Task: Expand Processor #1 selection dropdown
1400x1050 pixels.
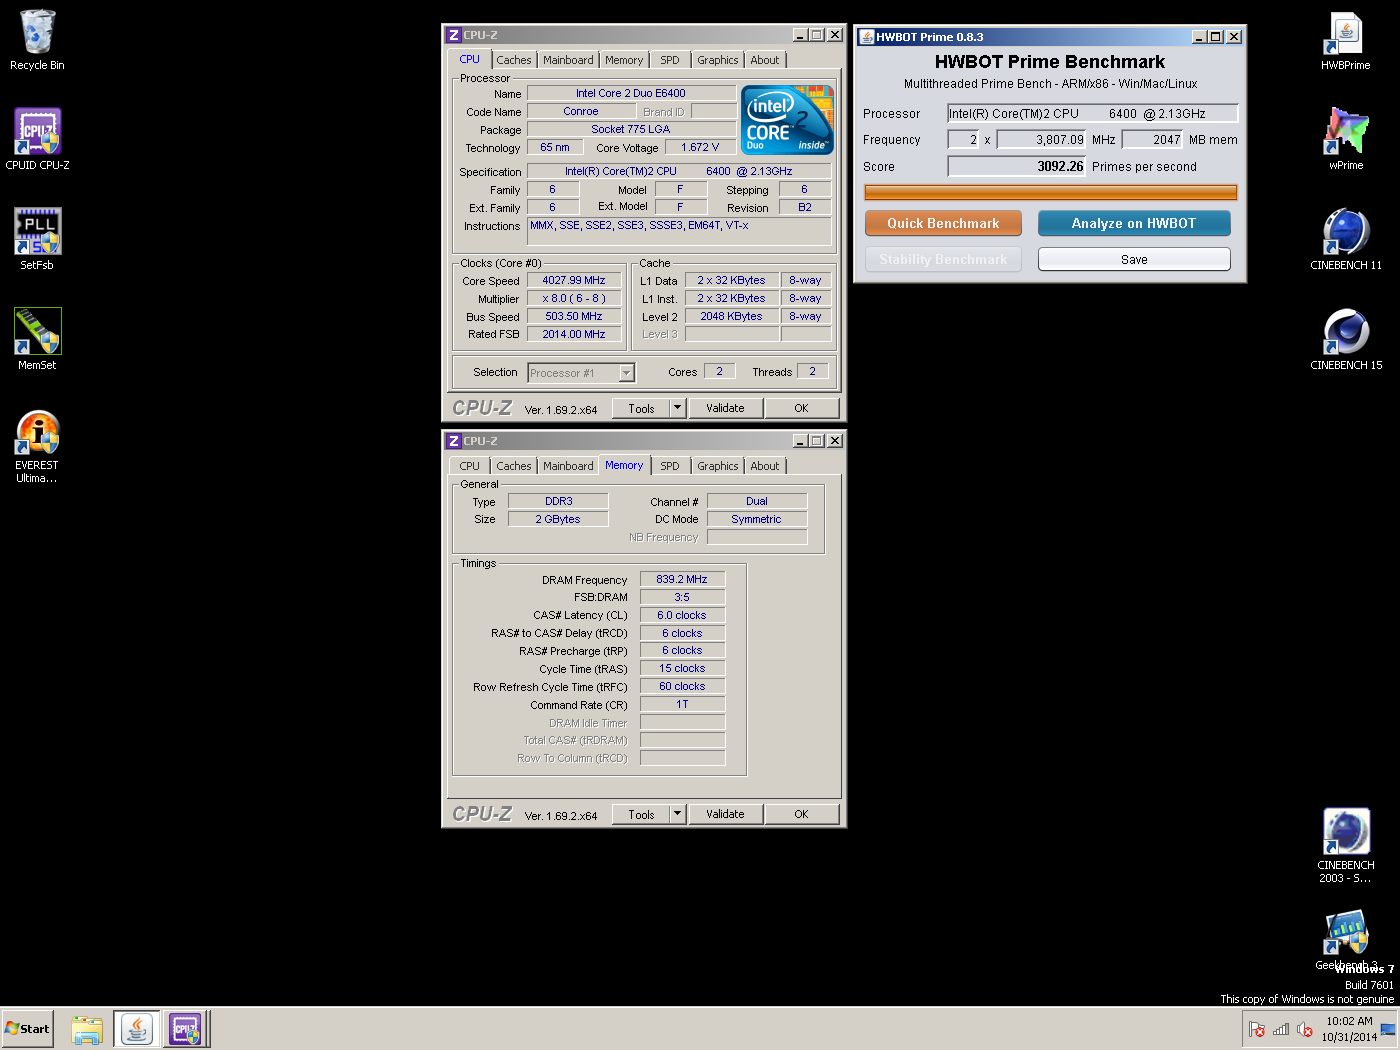Action: point(626,373)
